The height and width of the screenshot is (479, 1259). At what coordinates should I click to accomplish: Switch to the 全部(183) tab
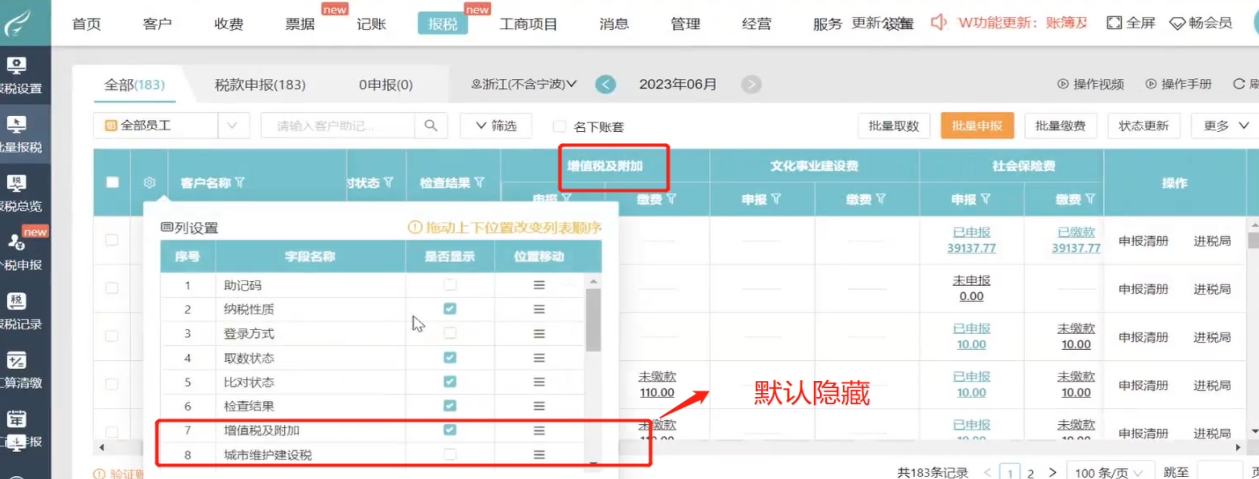(x=134, y=85)
